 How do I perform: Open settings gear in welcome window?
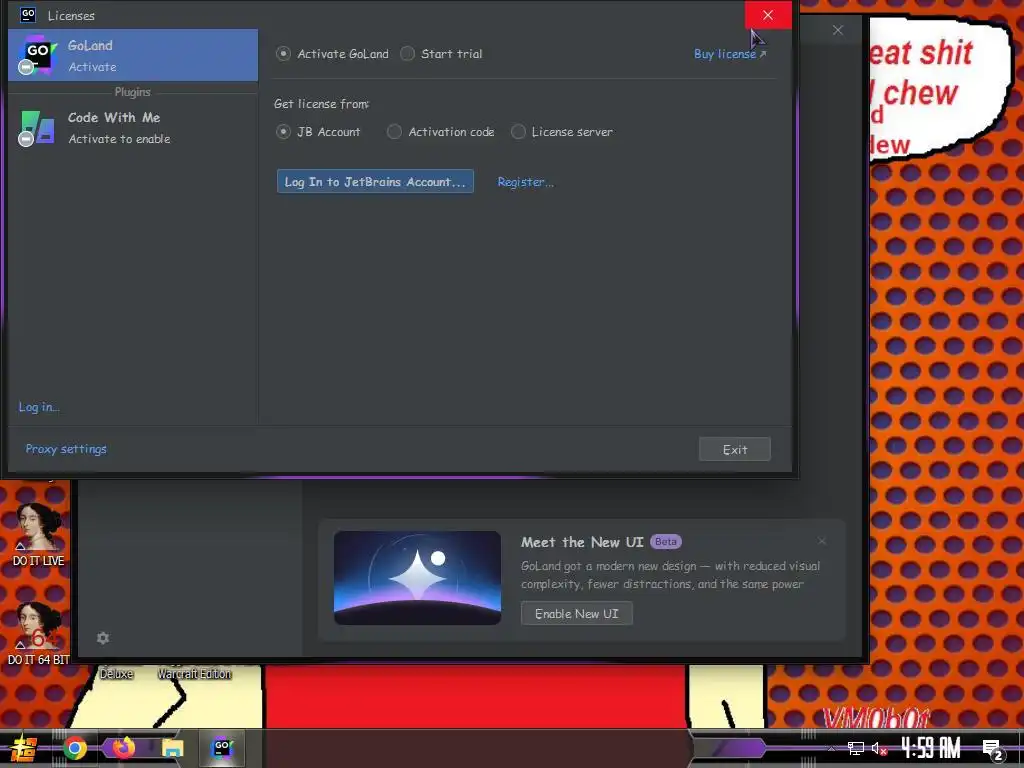[103, 638]
